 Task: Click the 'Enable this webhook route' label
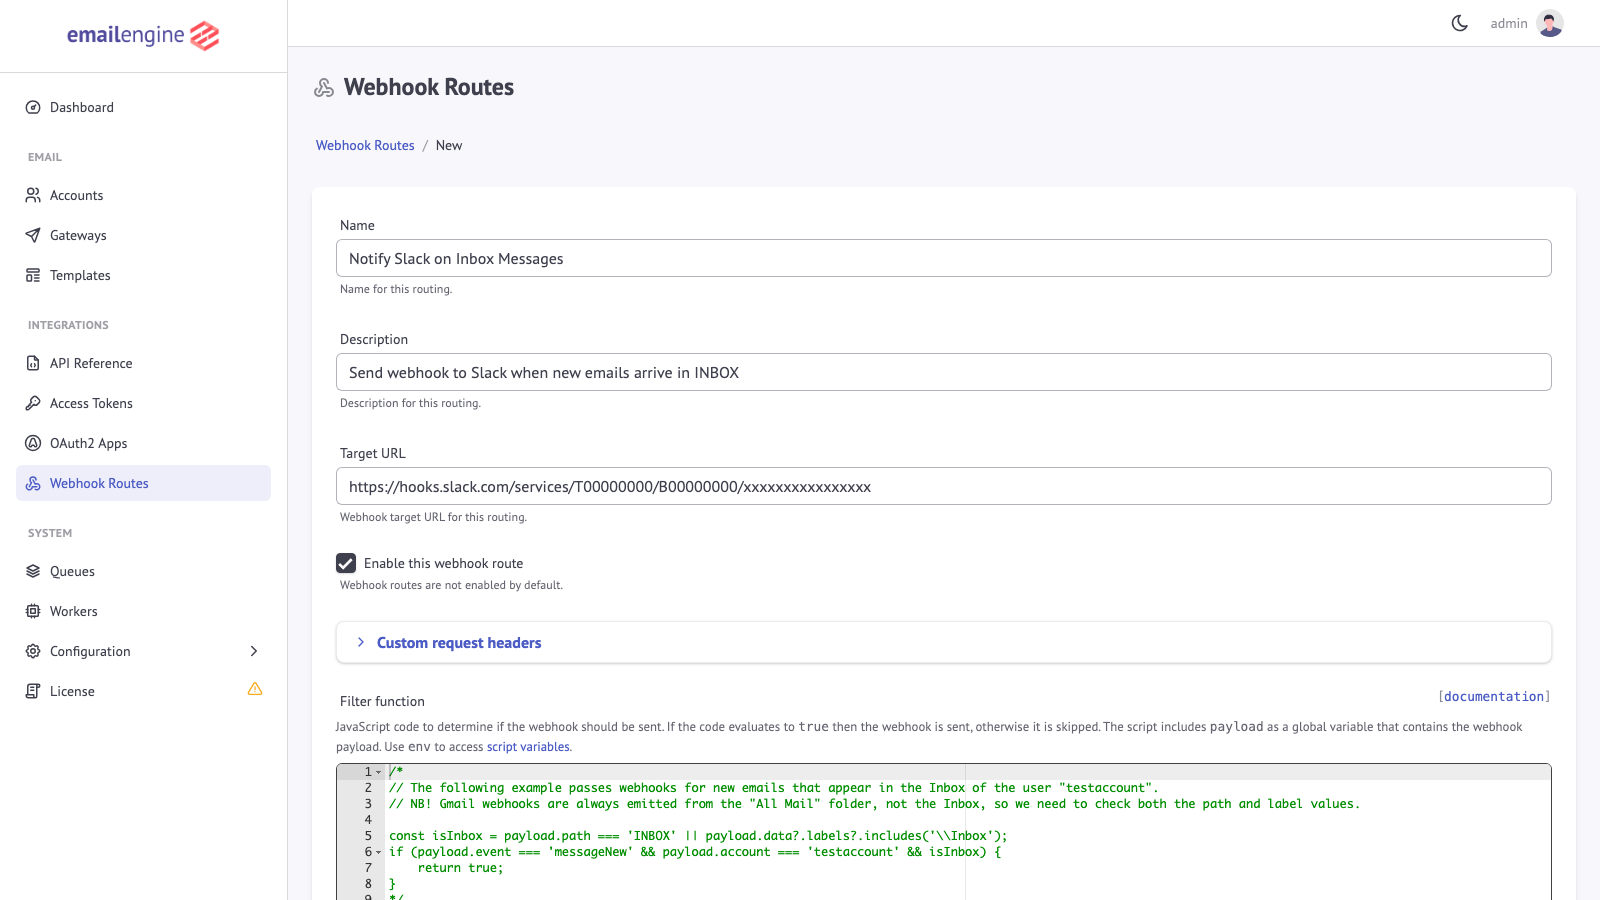pos(443,563)
